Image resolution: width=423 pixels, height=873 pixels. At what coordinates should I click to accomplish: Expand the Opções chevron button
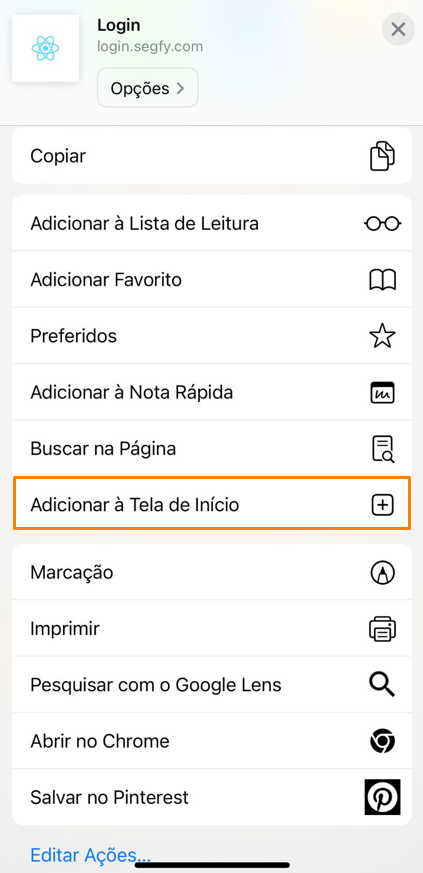point(147,88)
